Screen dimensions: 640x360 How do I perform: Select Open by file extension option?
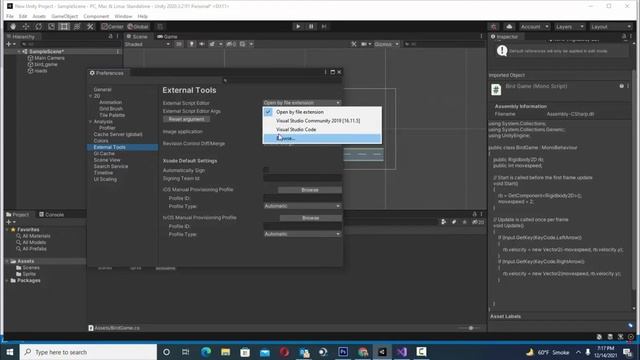[x=322, y=112]
